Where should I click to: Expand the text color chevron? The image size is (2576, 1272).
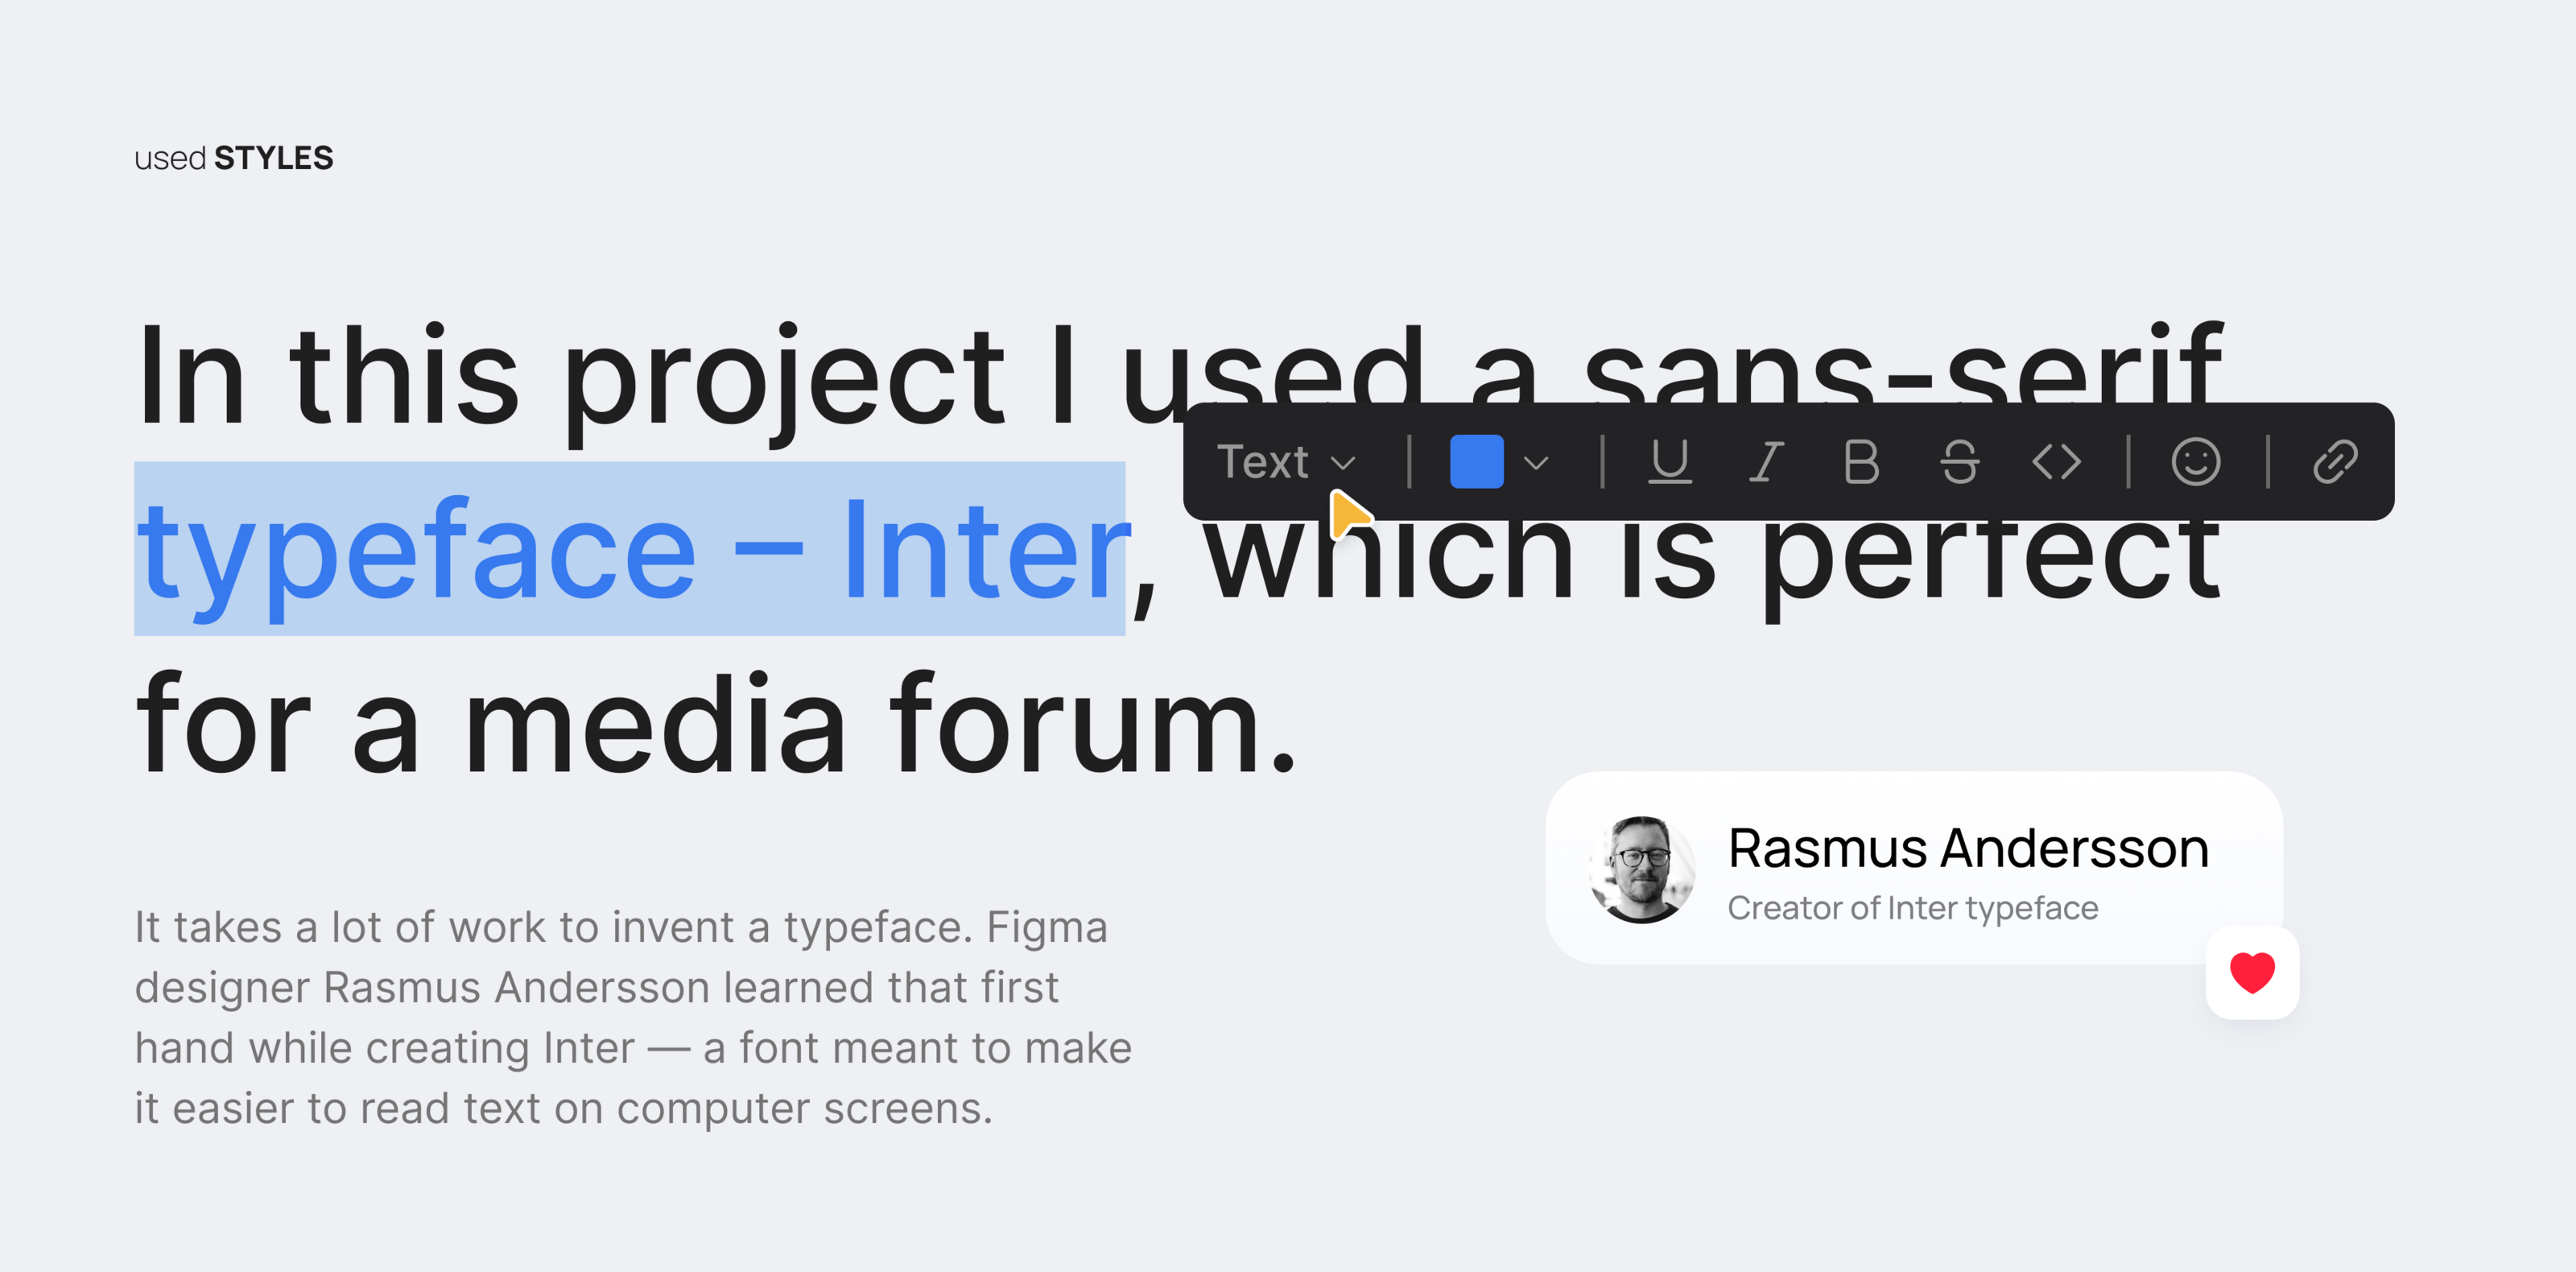(x=1536, y=462)
